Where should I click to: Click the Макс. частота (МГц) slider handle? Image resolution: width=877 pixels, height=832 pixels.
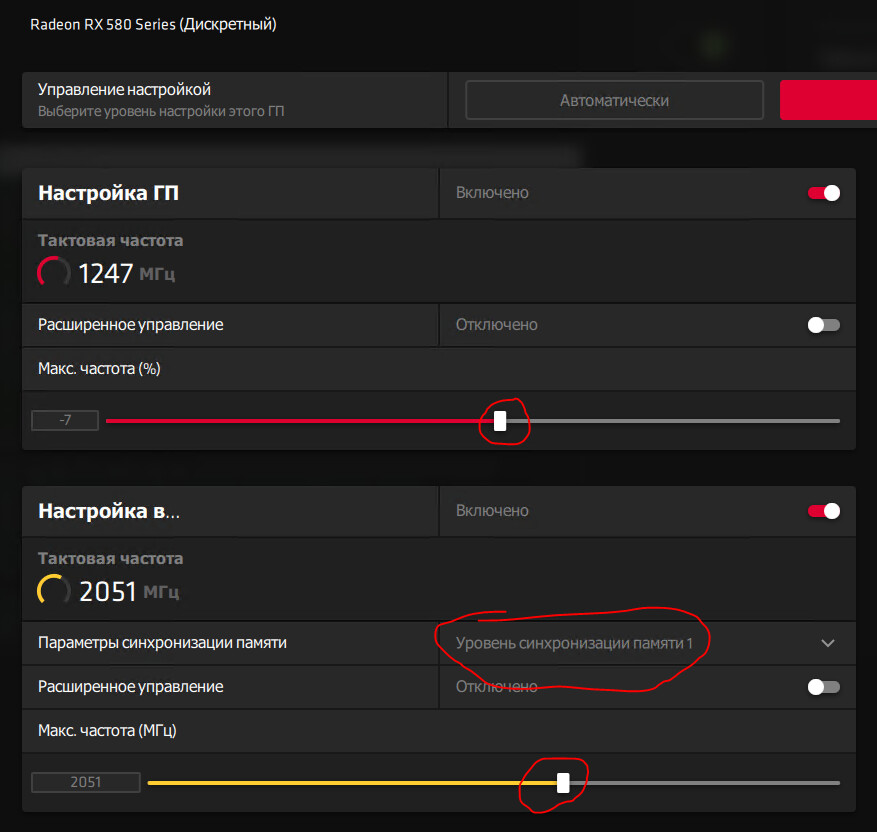(563, 783)
